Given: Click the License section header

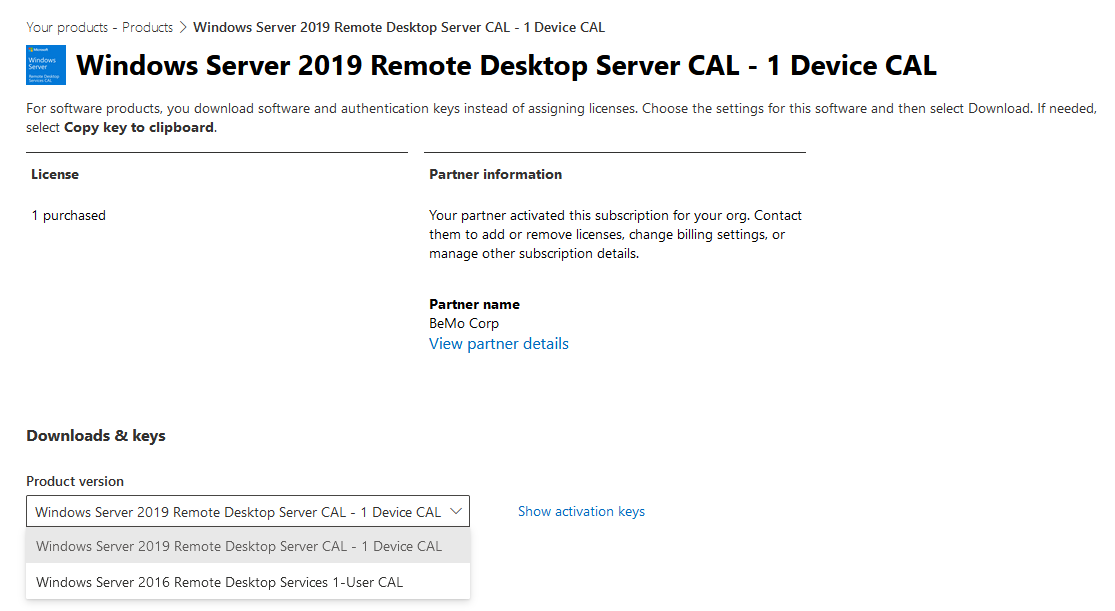Looking at the screenshot, I should coord(55,174).
